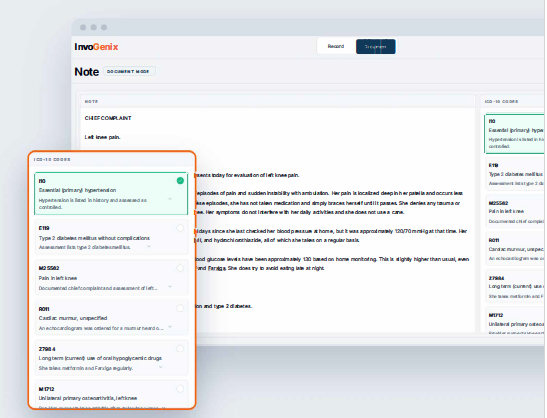Screen dimensions: 547x418
Task: Click the NOTE panel header label
Action: pos(91,102)
